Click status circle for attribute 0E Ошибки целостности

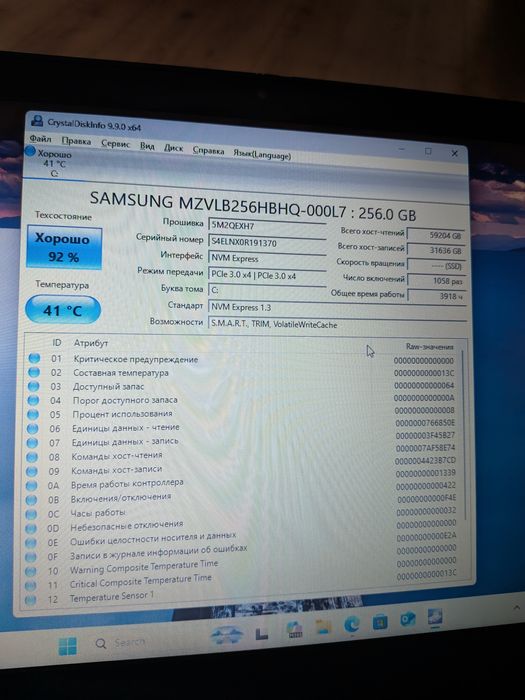tap(30, 543)
